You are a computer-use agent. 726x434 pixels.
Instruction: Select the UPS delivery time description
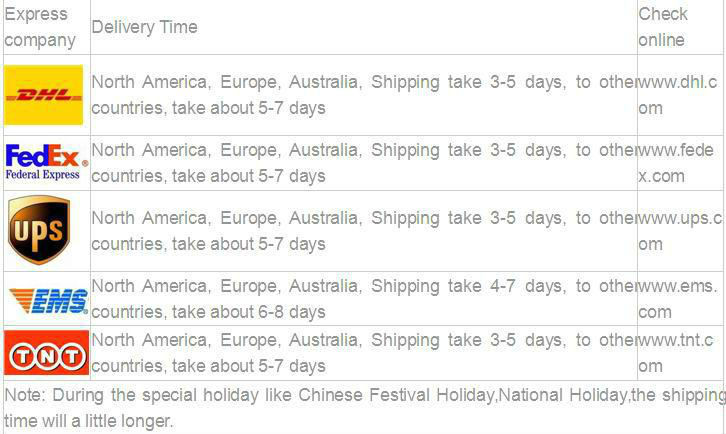pyautogui.click(x=364, y=231)
